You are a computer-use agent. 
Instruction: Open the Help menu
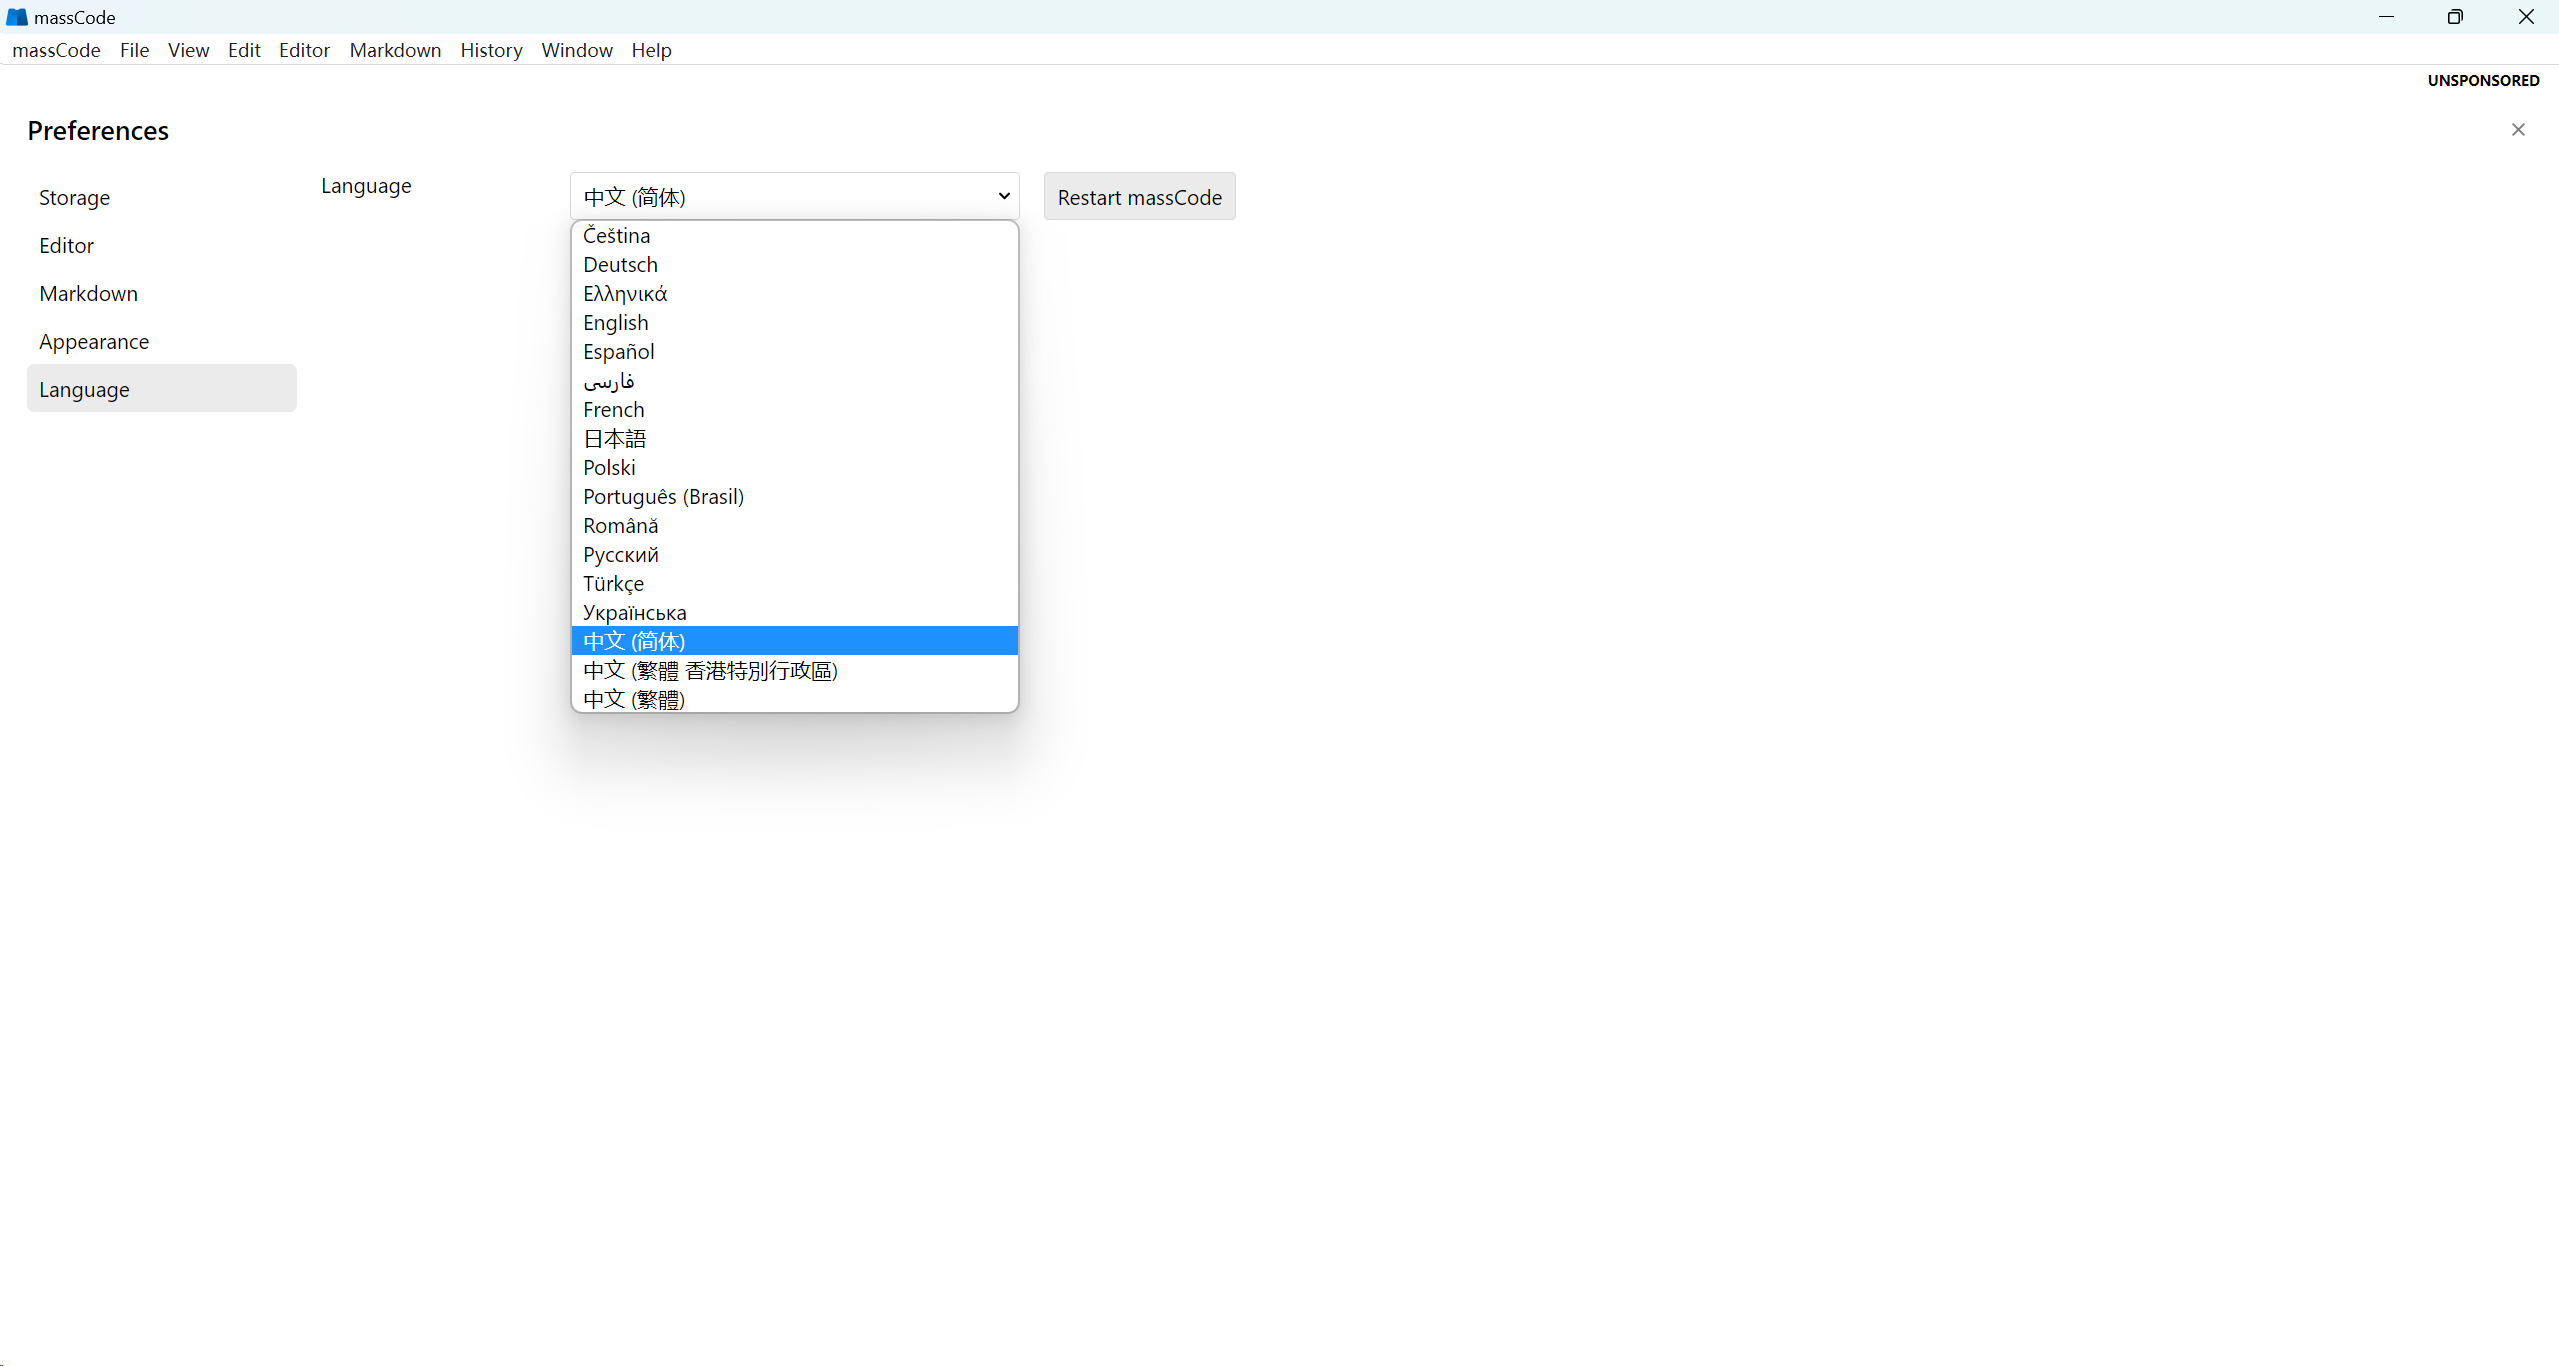pos(650,50)
